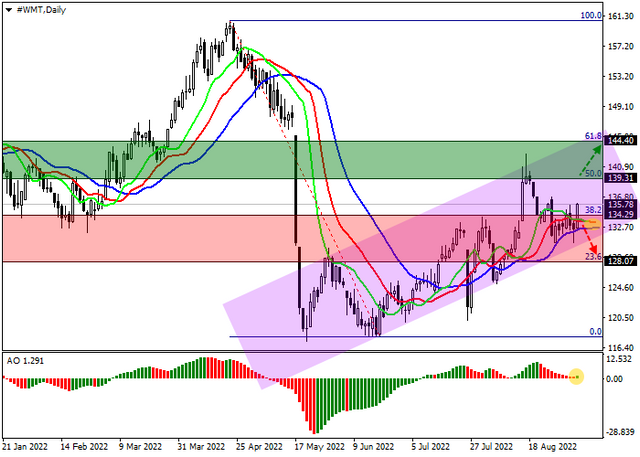Click the Fibonacci 100.0 level label
This screenshot has width=640, height=457.
pos(591,16)
